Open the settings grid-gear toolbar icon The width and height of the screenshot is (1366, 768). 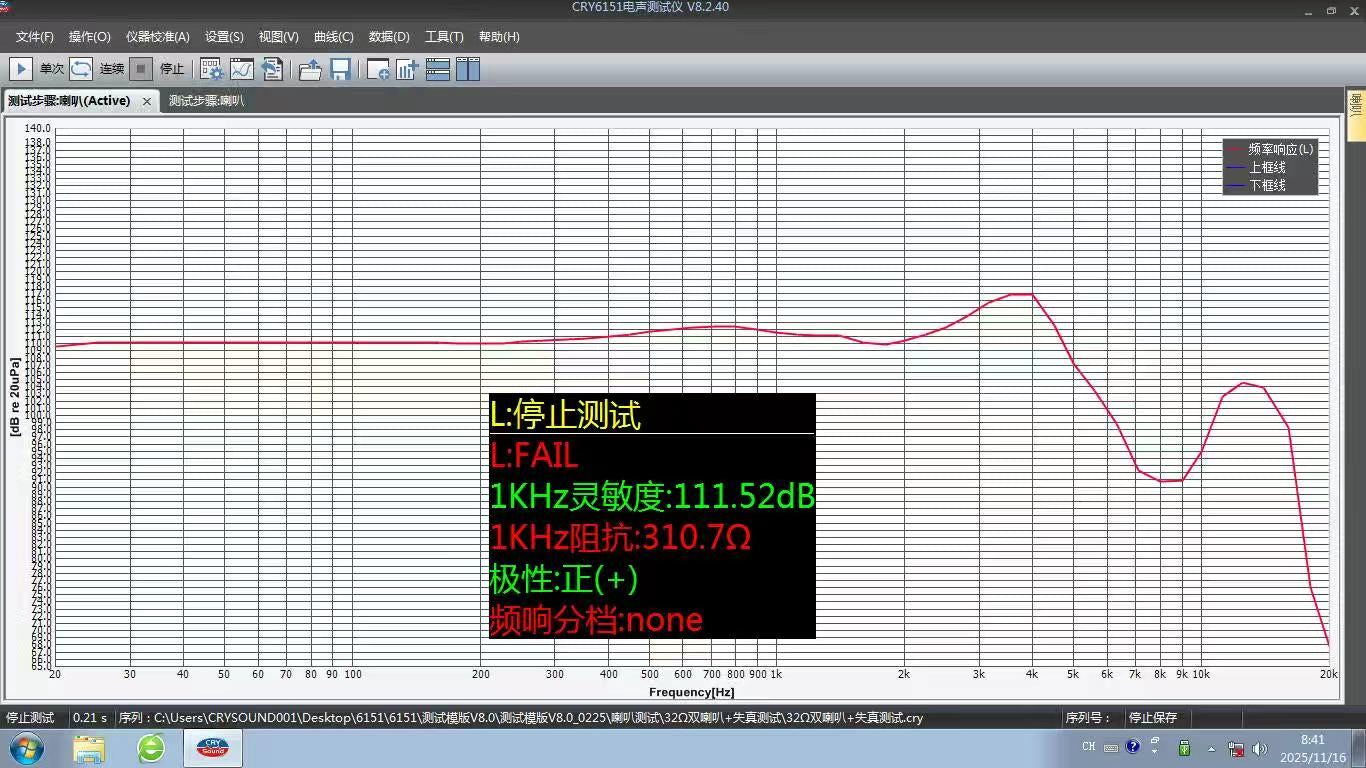point(211,69)
